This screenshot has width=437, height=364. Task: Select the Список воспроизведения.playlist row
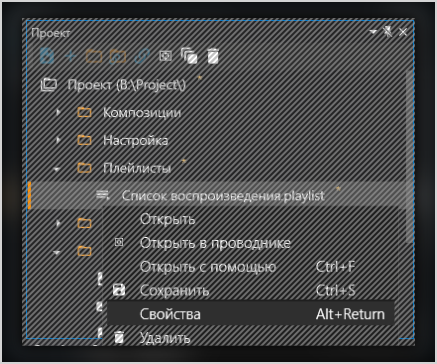click(x=217, y=195)
